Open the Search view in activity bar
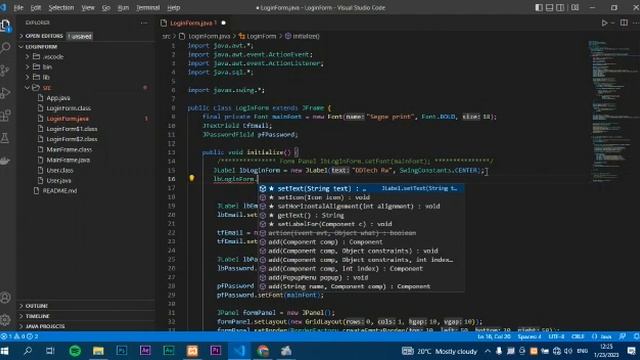The image size is (640, 360). point(6,48)
